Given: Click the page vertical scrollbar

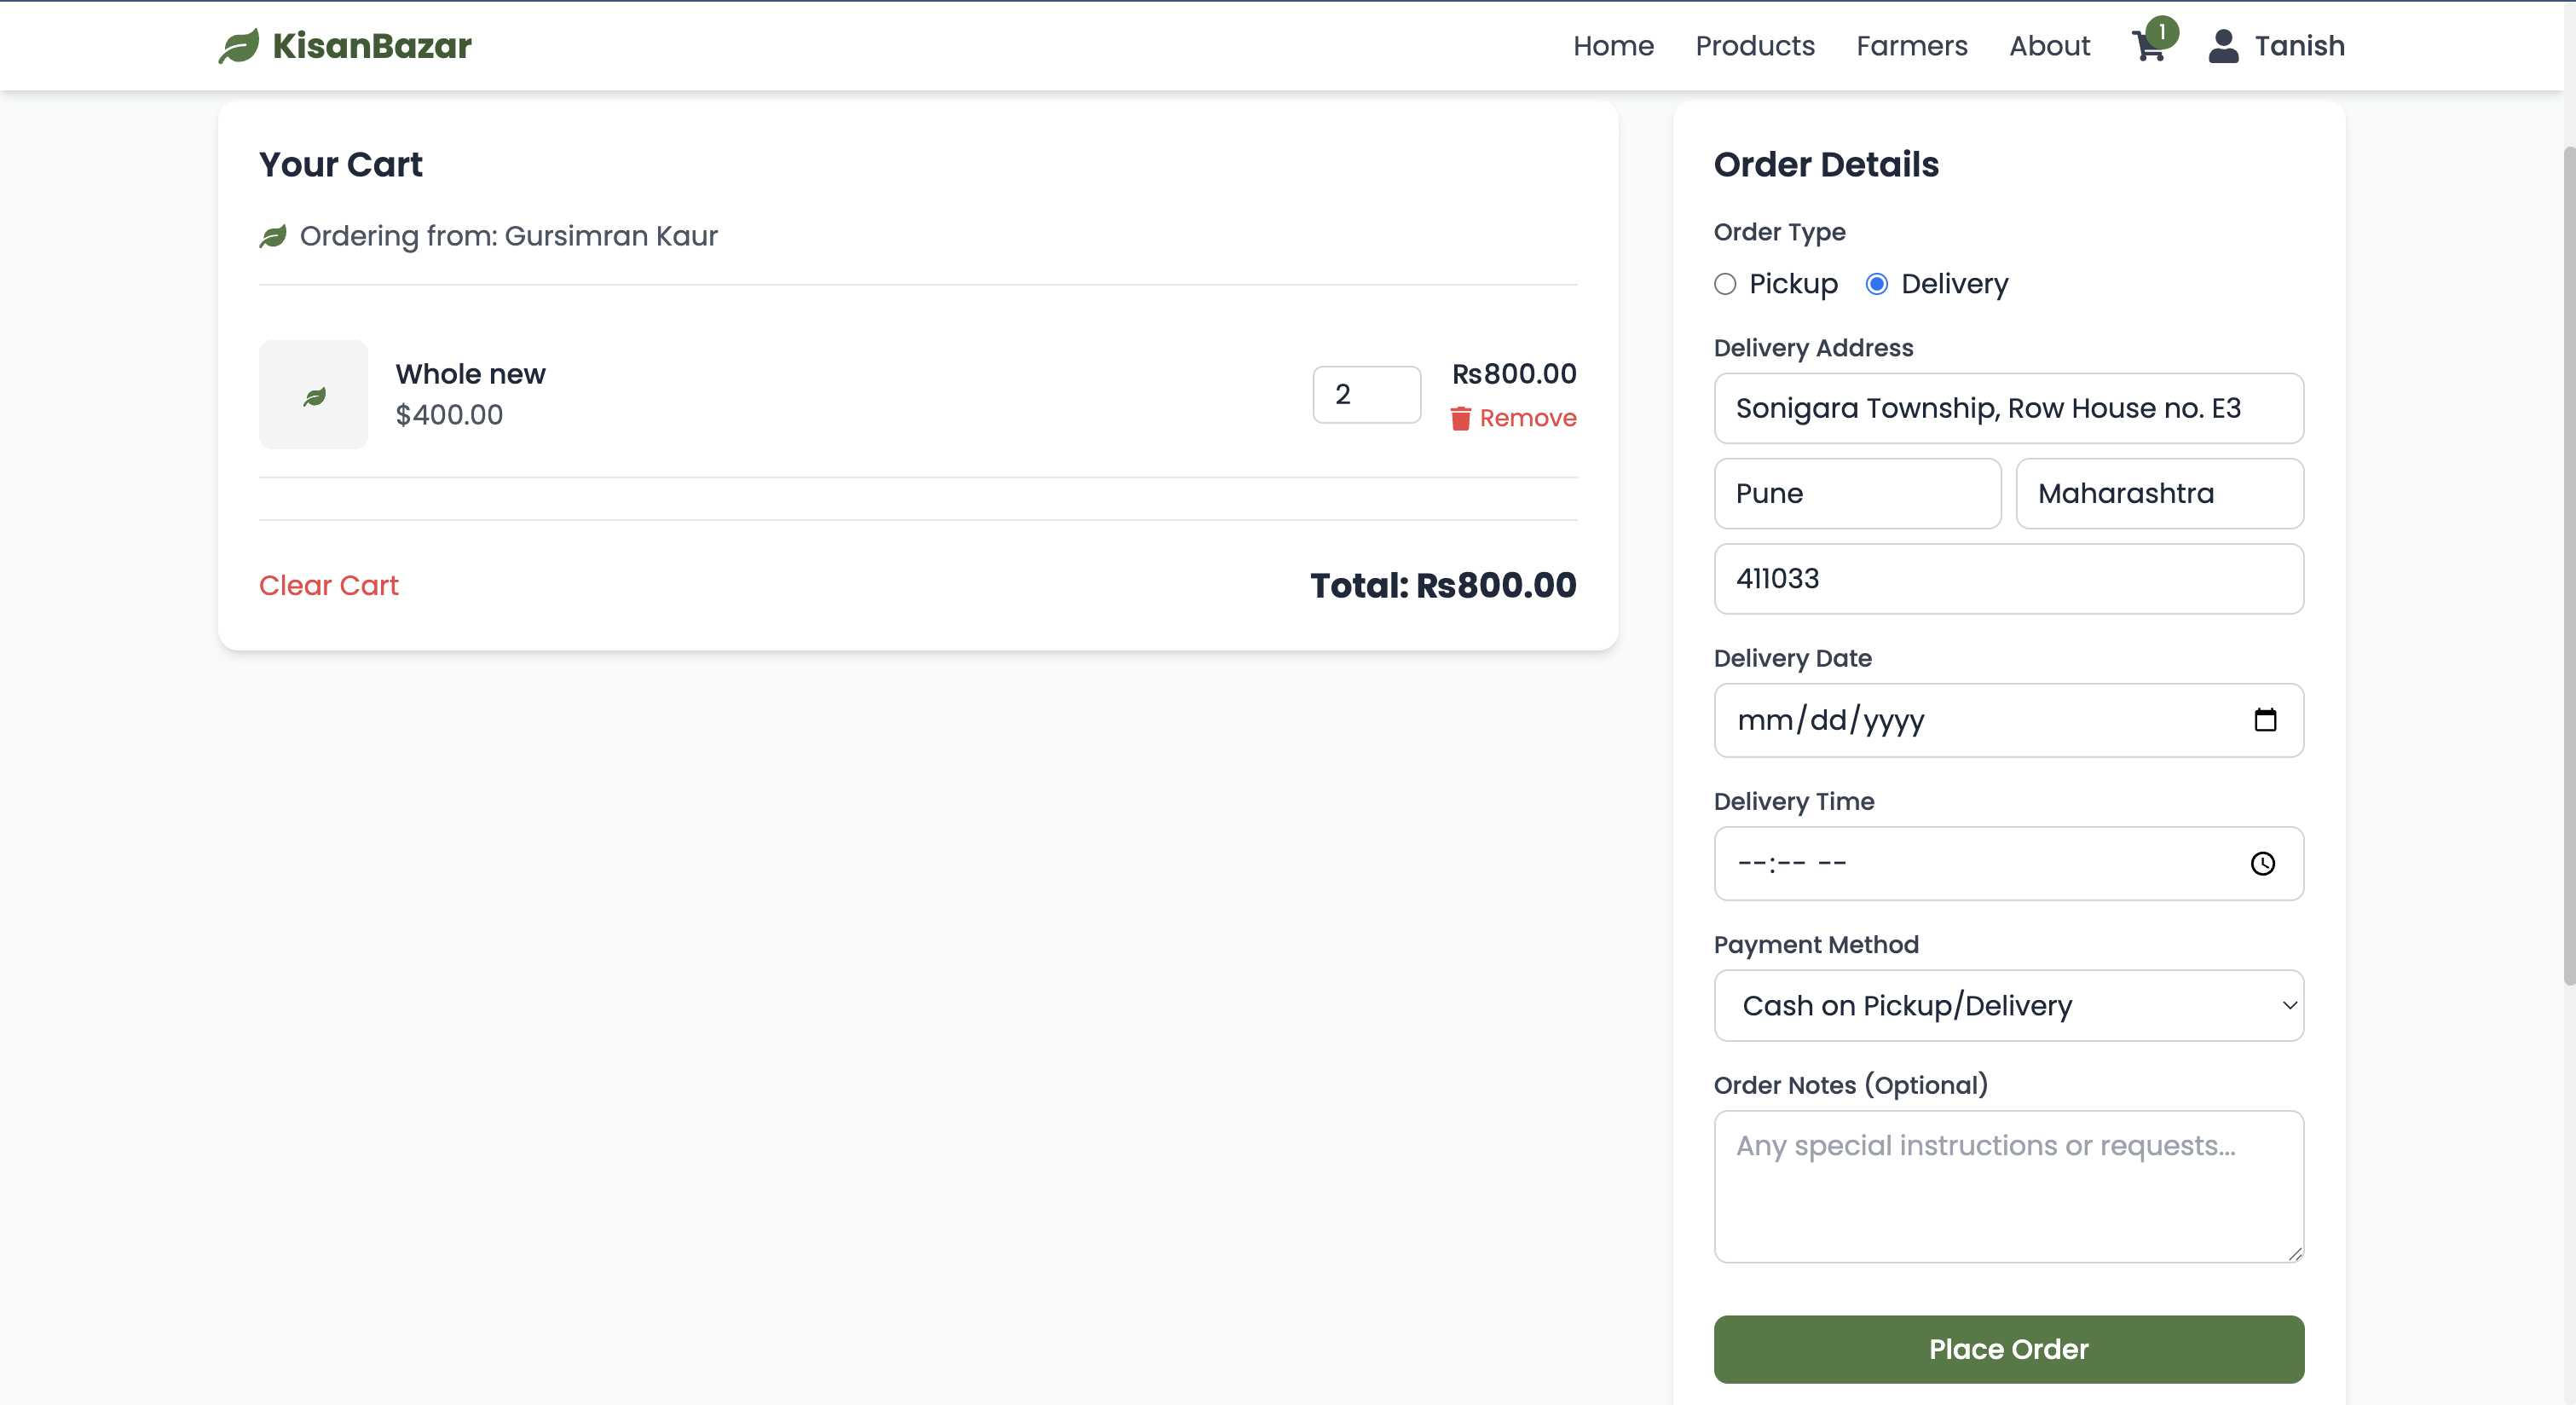Looking at the screenshot, I should click(x=2568, y=565).
